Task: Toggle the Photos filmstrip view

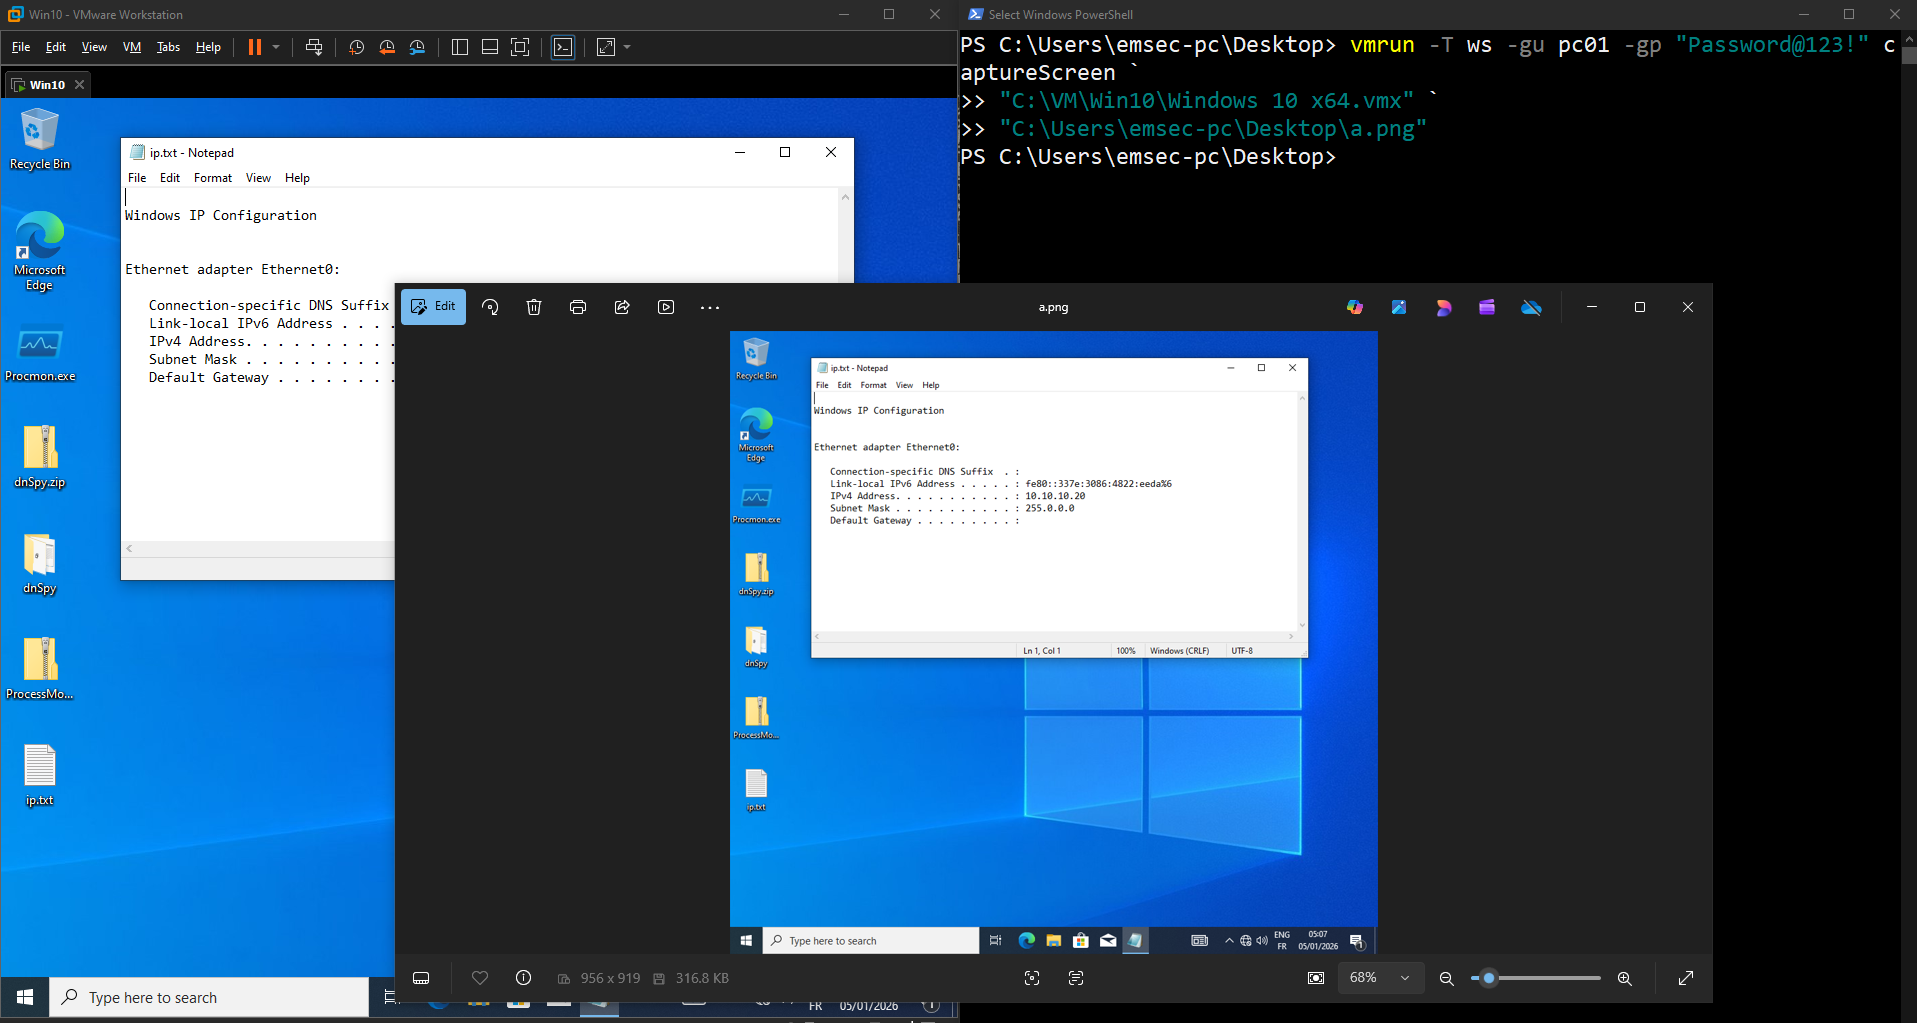Action: tap(421, 978)
